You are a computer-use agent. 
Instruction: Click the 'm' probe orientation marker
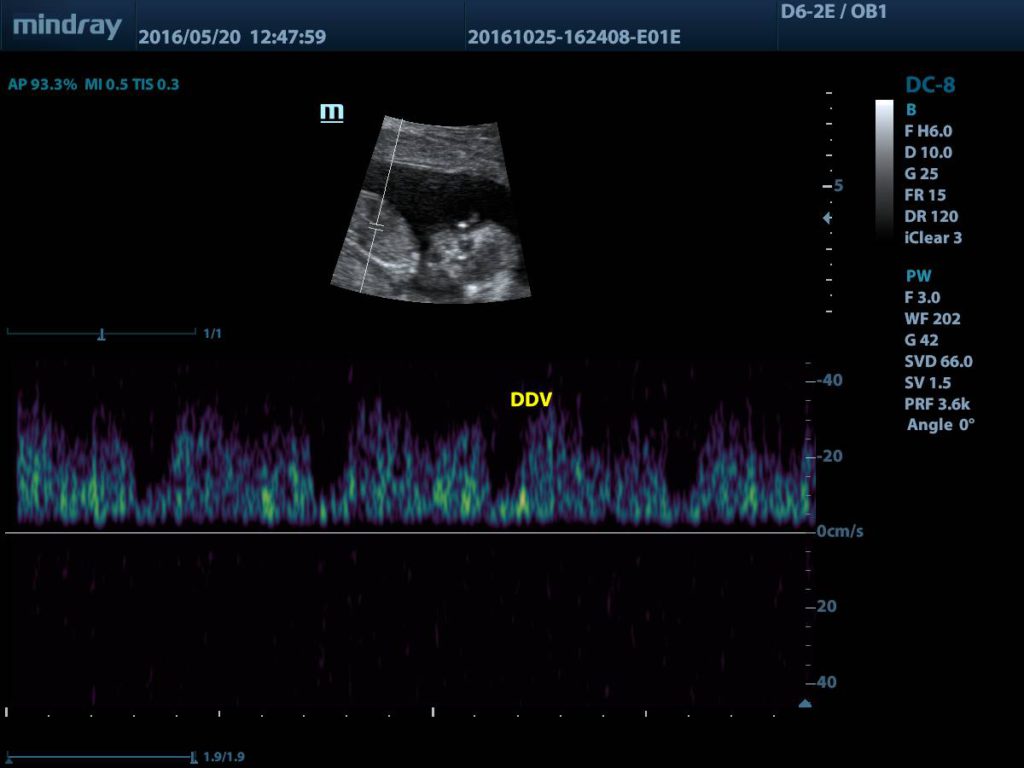coord(331,112)
